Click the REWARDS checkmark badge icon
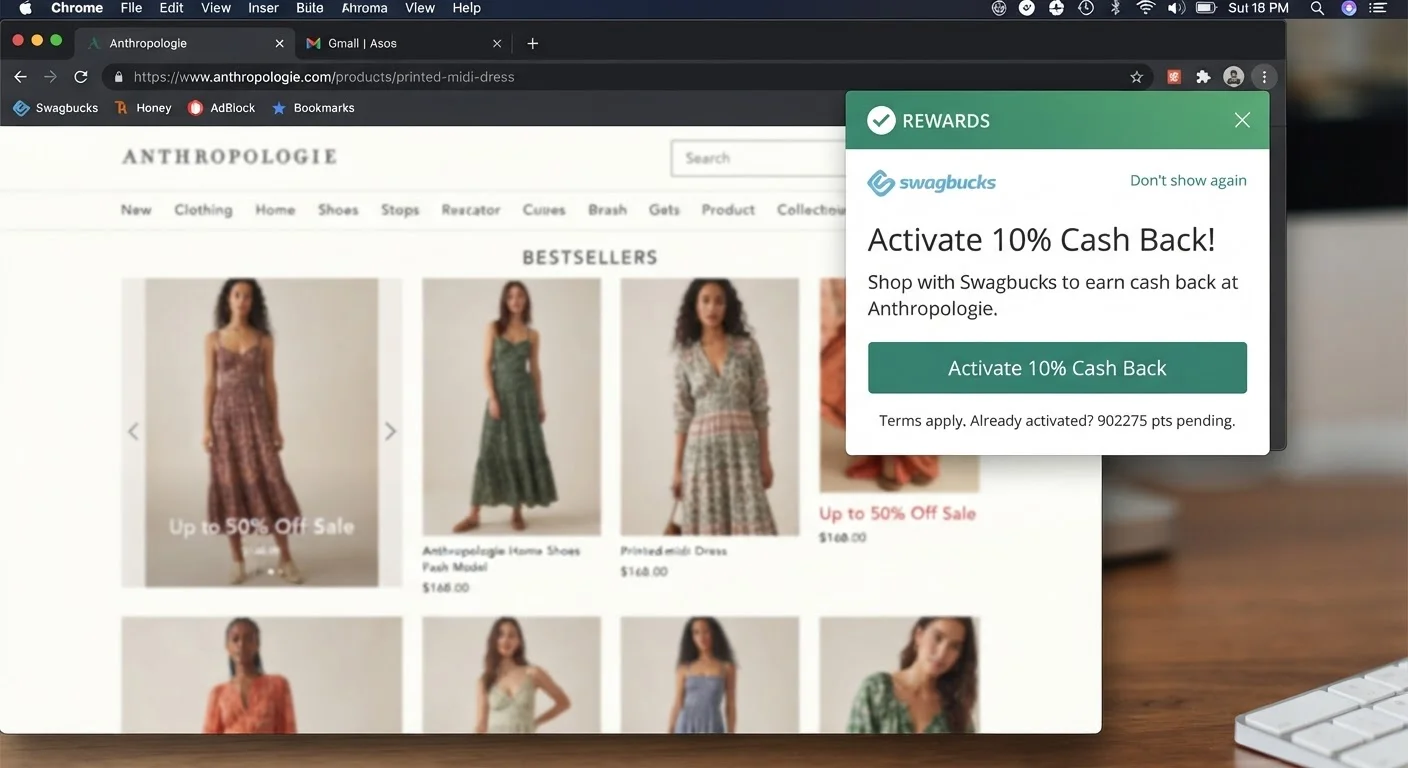The height and width of the screenshot is (768, 1408). point(881,120)
